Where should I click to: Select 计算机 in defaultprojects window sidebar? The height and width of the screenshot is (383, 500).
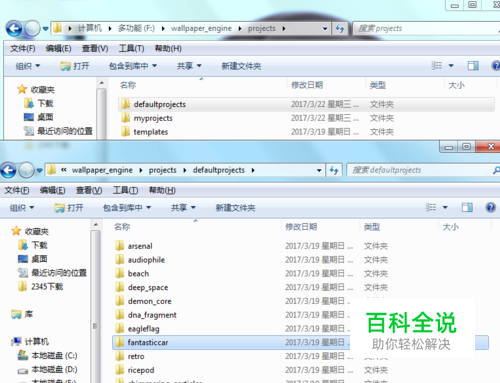click(30, 341)
